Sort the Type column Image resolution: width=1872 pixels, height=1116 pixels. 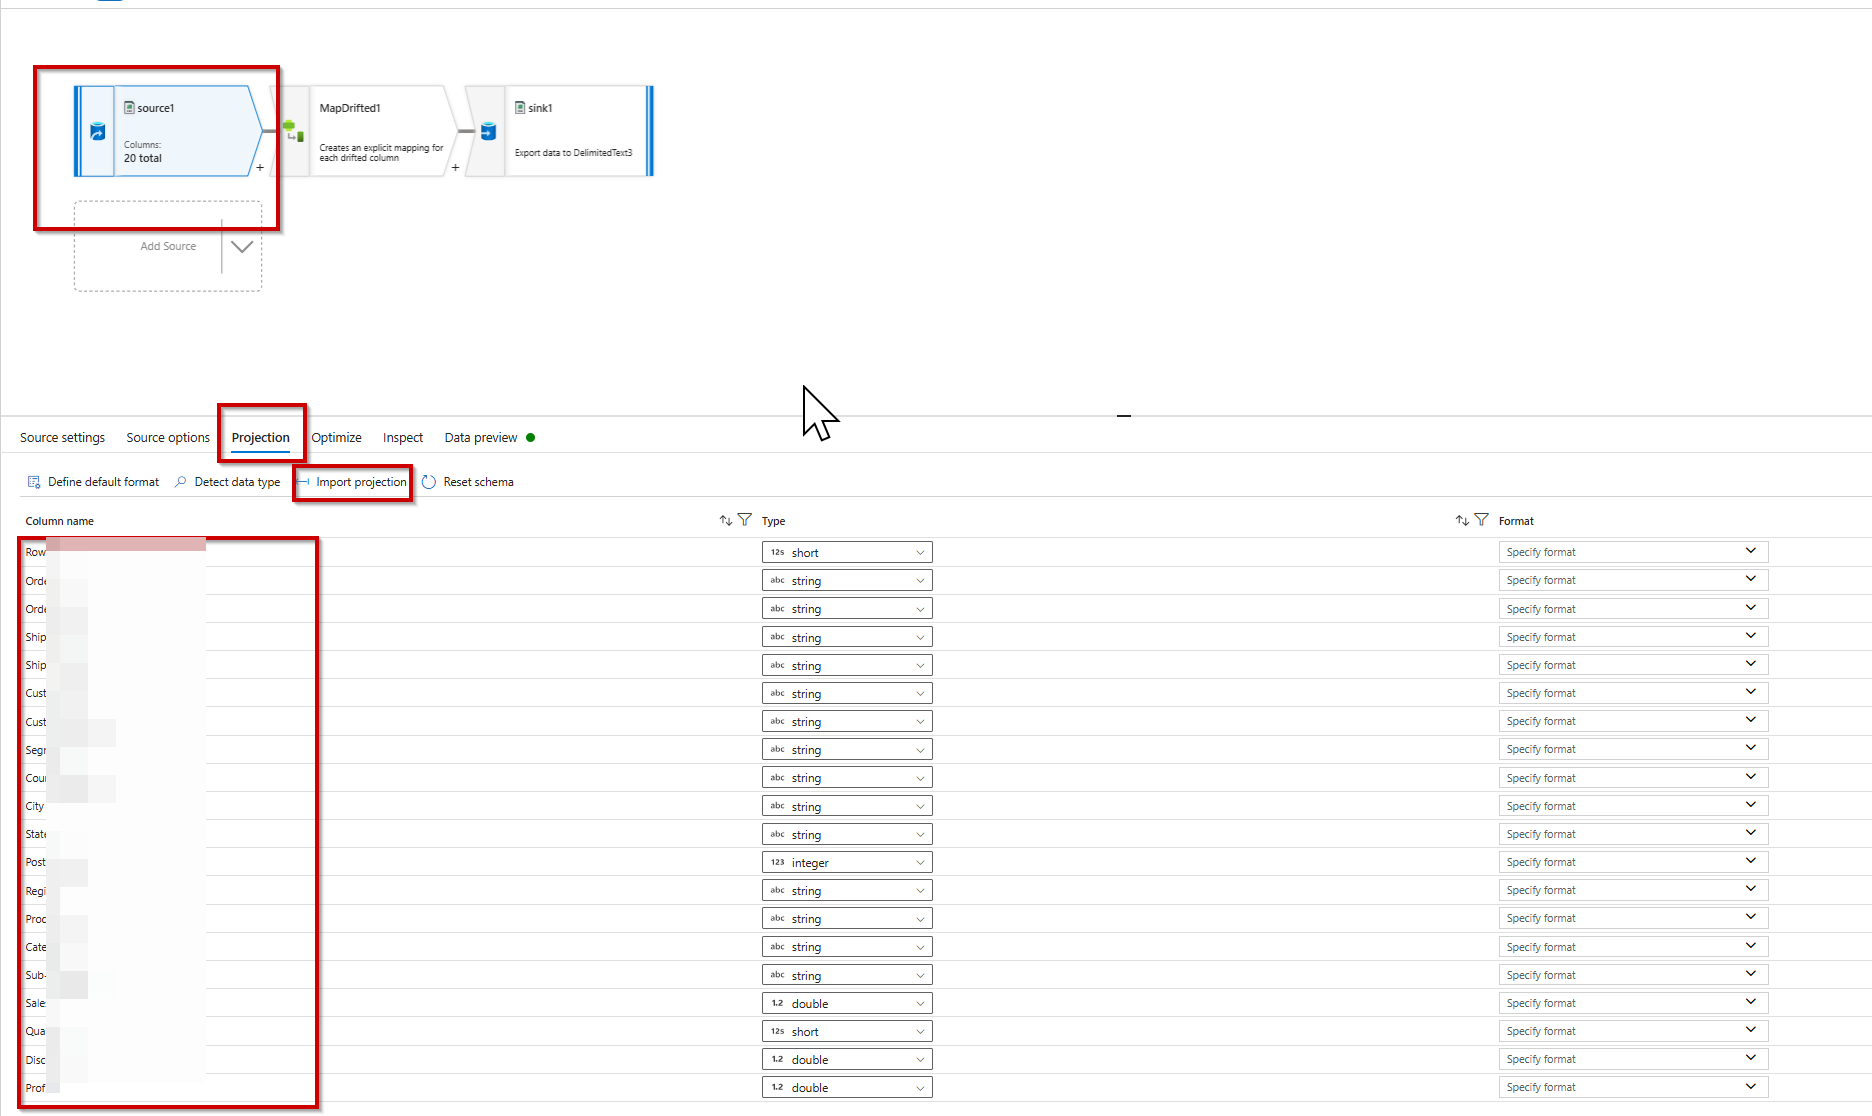1462,520
